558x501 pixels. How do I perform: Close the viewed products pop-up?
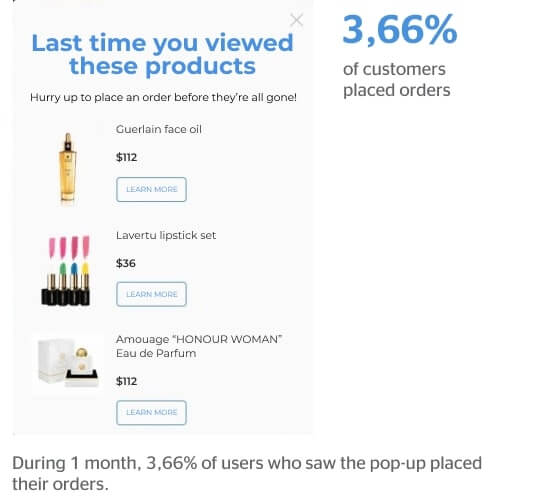(296, 20)
